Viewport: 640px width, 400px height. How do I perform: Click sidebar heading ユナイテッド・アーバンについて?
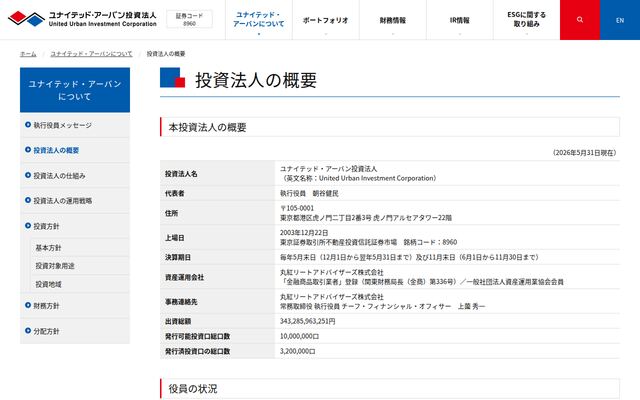(75, 90)
